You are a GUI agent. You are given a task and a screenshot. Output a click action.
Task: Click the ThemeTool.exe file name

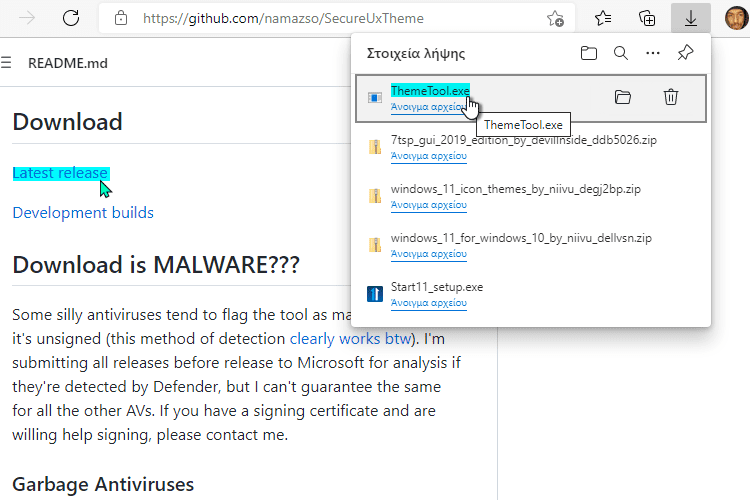point(430,90)
